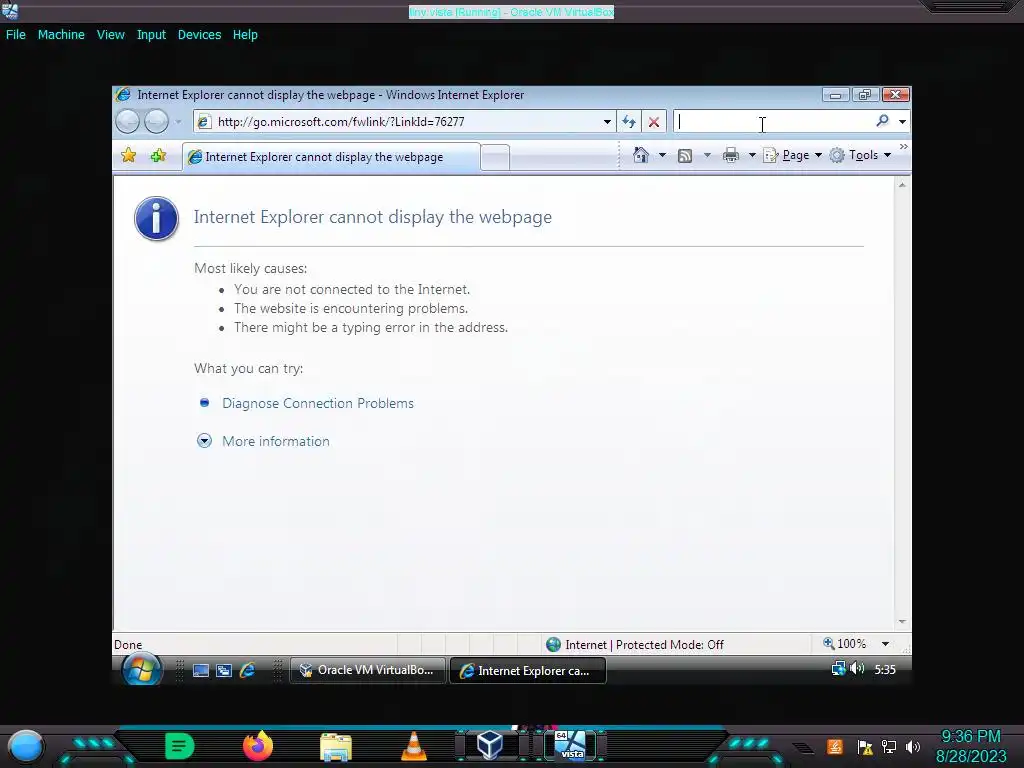Open the VirtualBox File menu

pos(16,35)
